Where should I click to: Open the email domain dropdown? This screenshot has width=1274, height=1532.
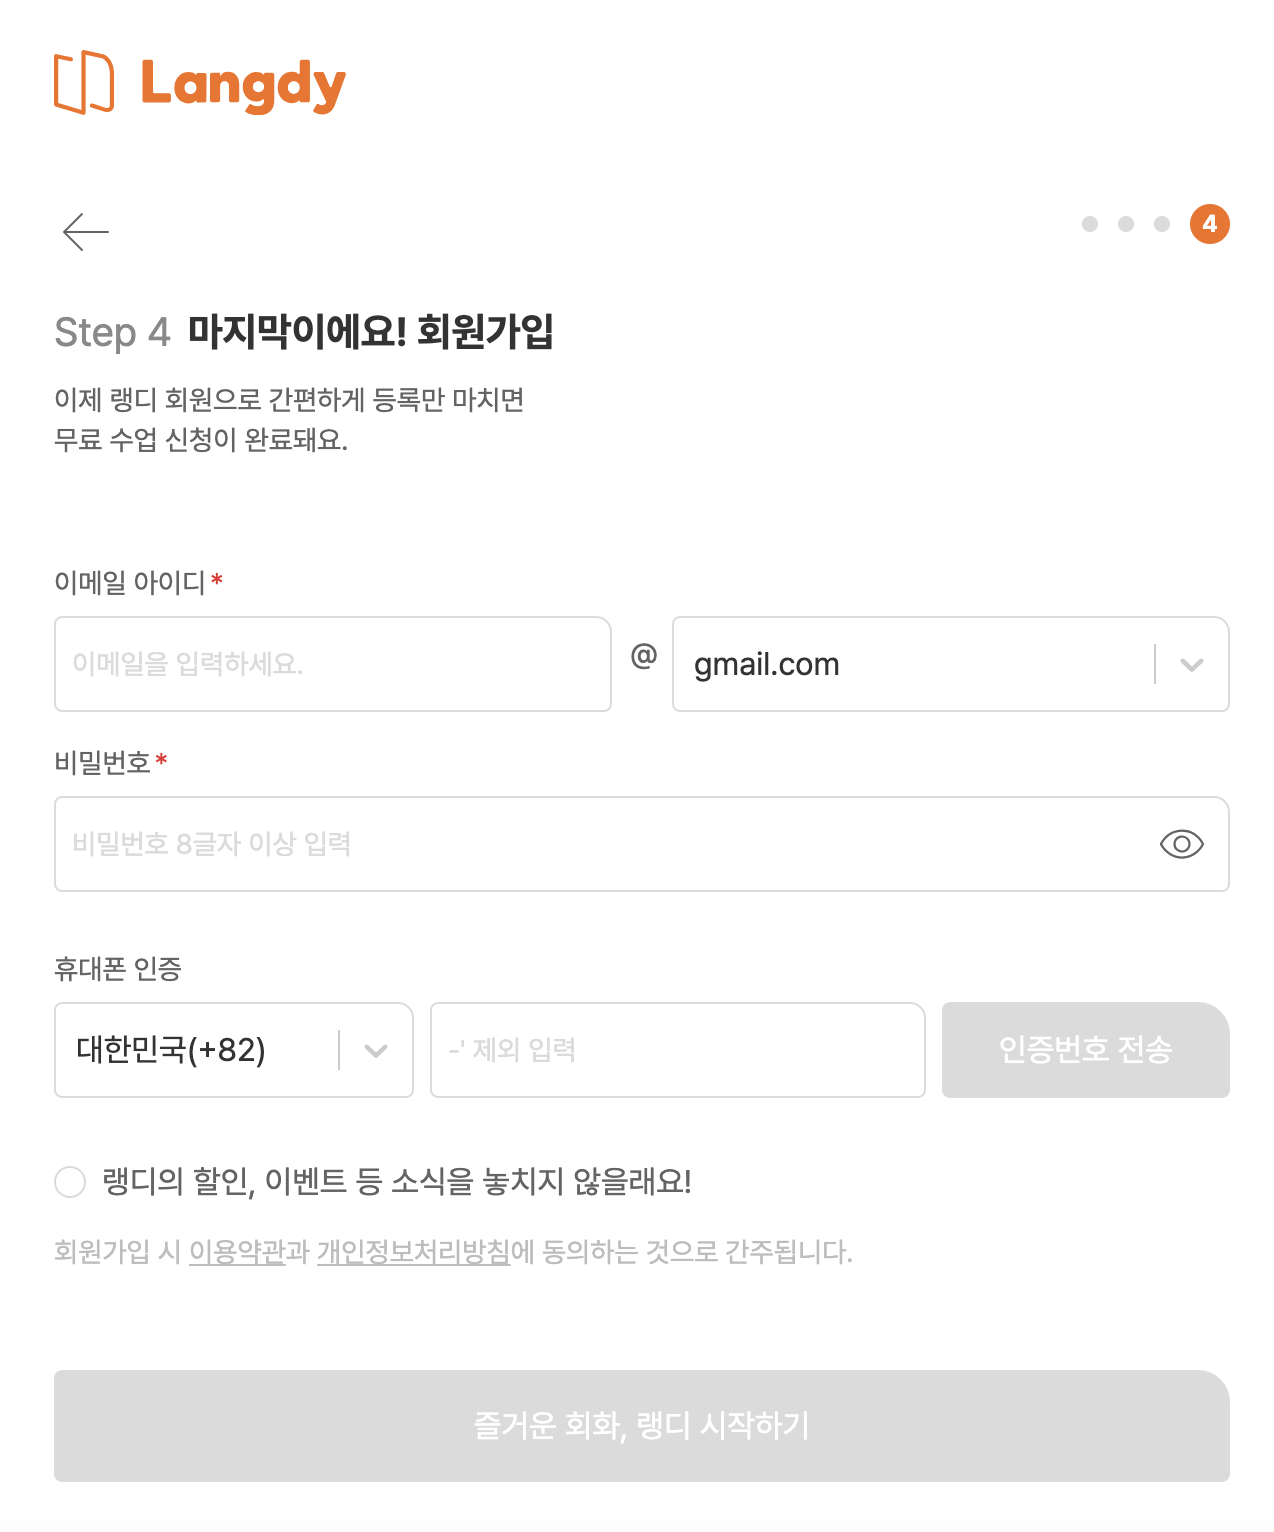tap(1191, 664)
